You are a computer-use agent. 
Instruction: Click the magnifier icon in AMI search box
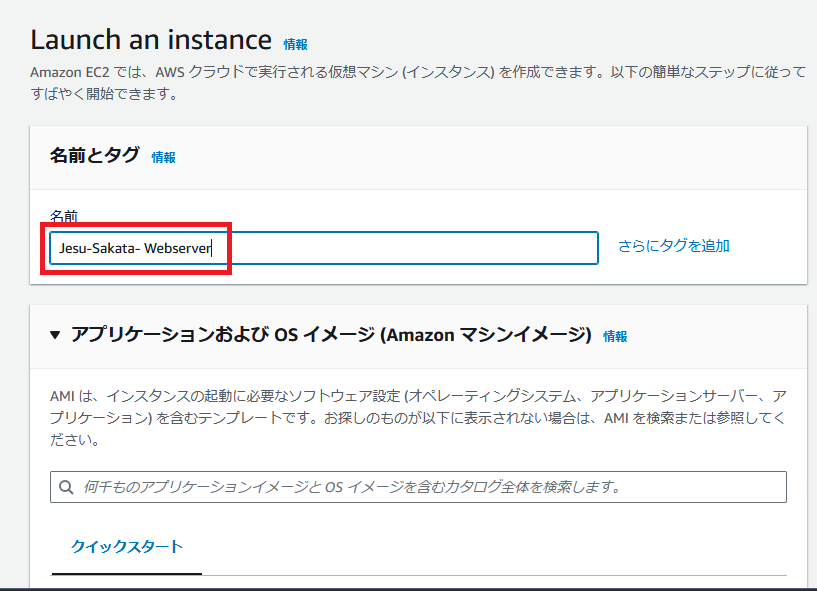click(x=66, y=487)
